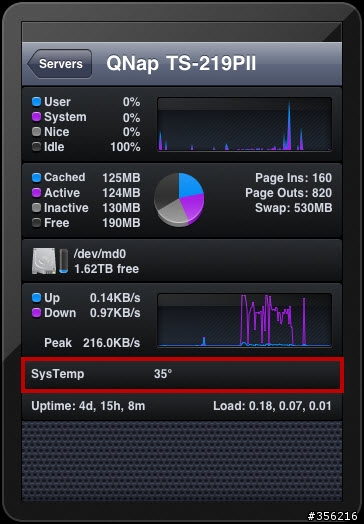The width and height of the screenshot is (364, 524).
Task: Select the Active 124MB value
Action: pos(121,193)
